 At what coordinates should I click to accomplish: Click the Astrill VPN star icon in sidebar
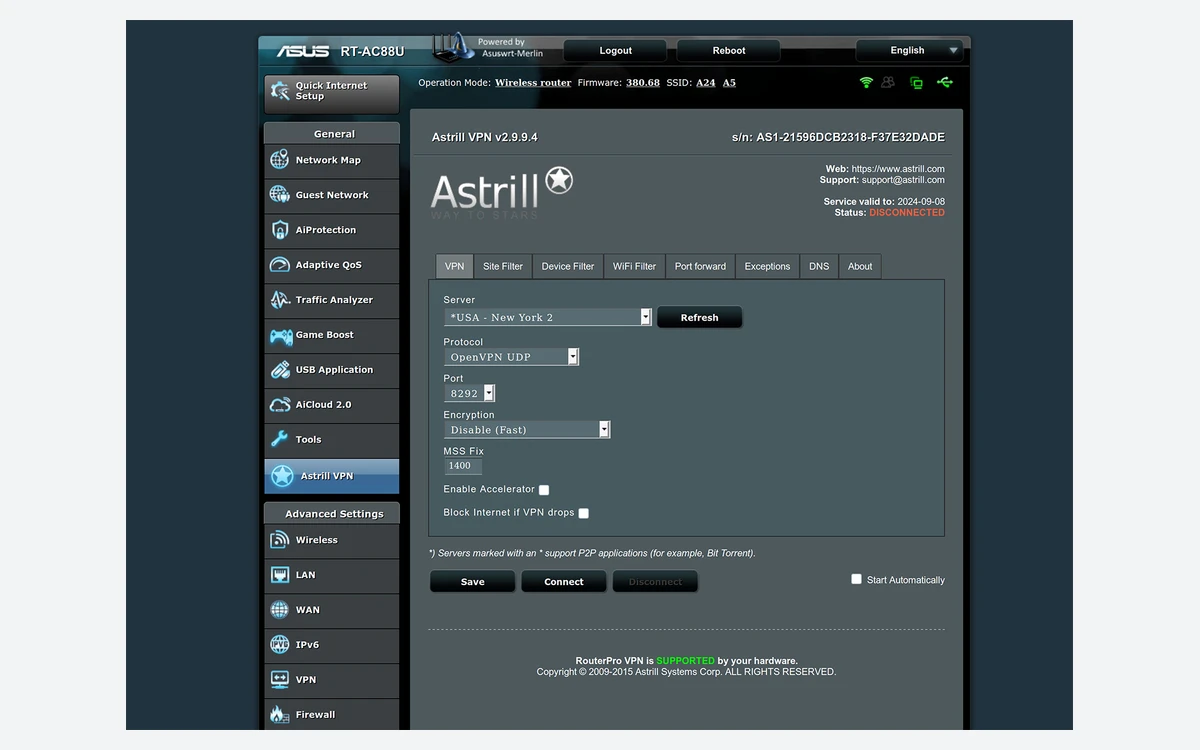pos(282,476)
